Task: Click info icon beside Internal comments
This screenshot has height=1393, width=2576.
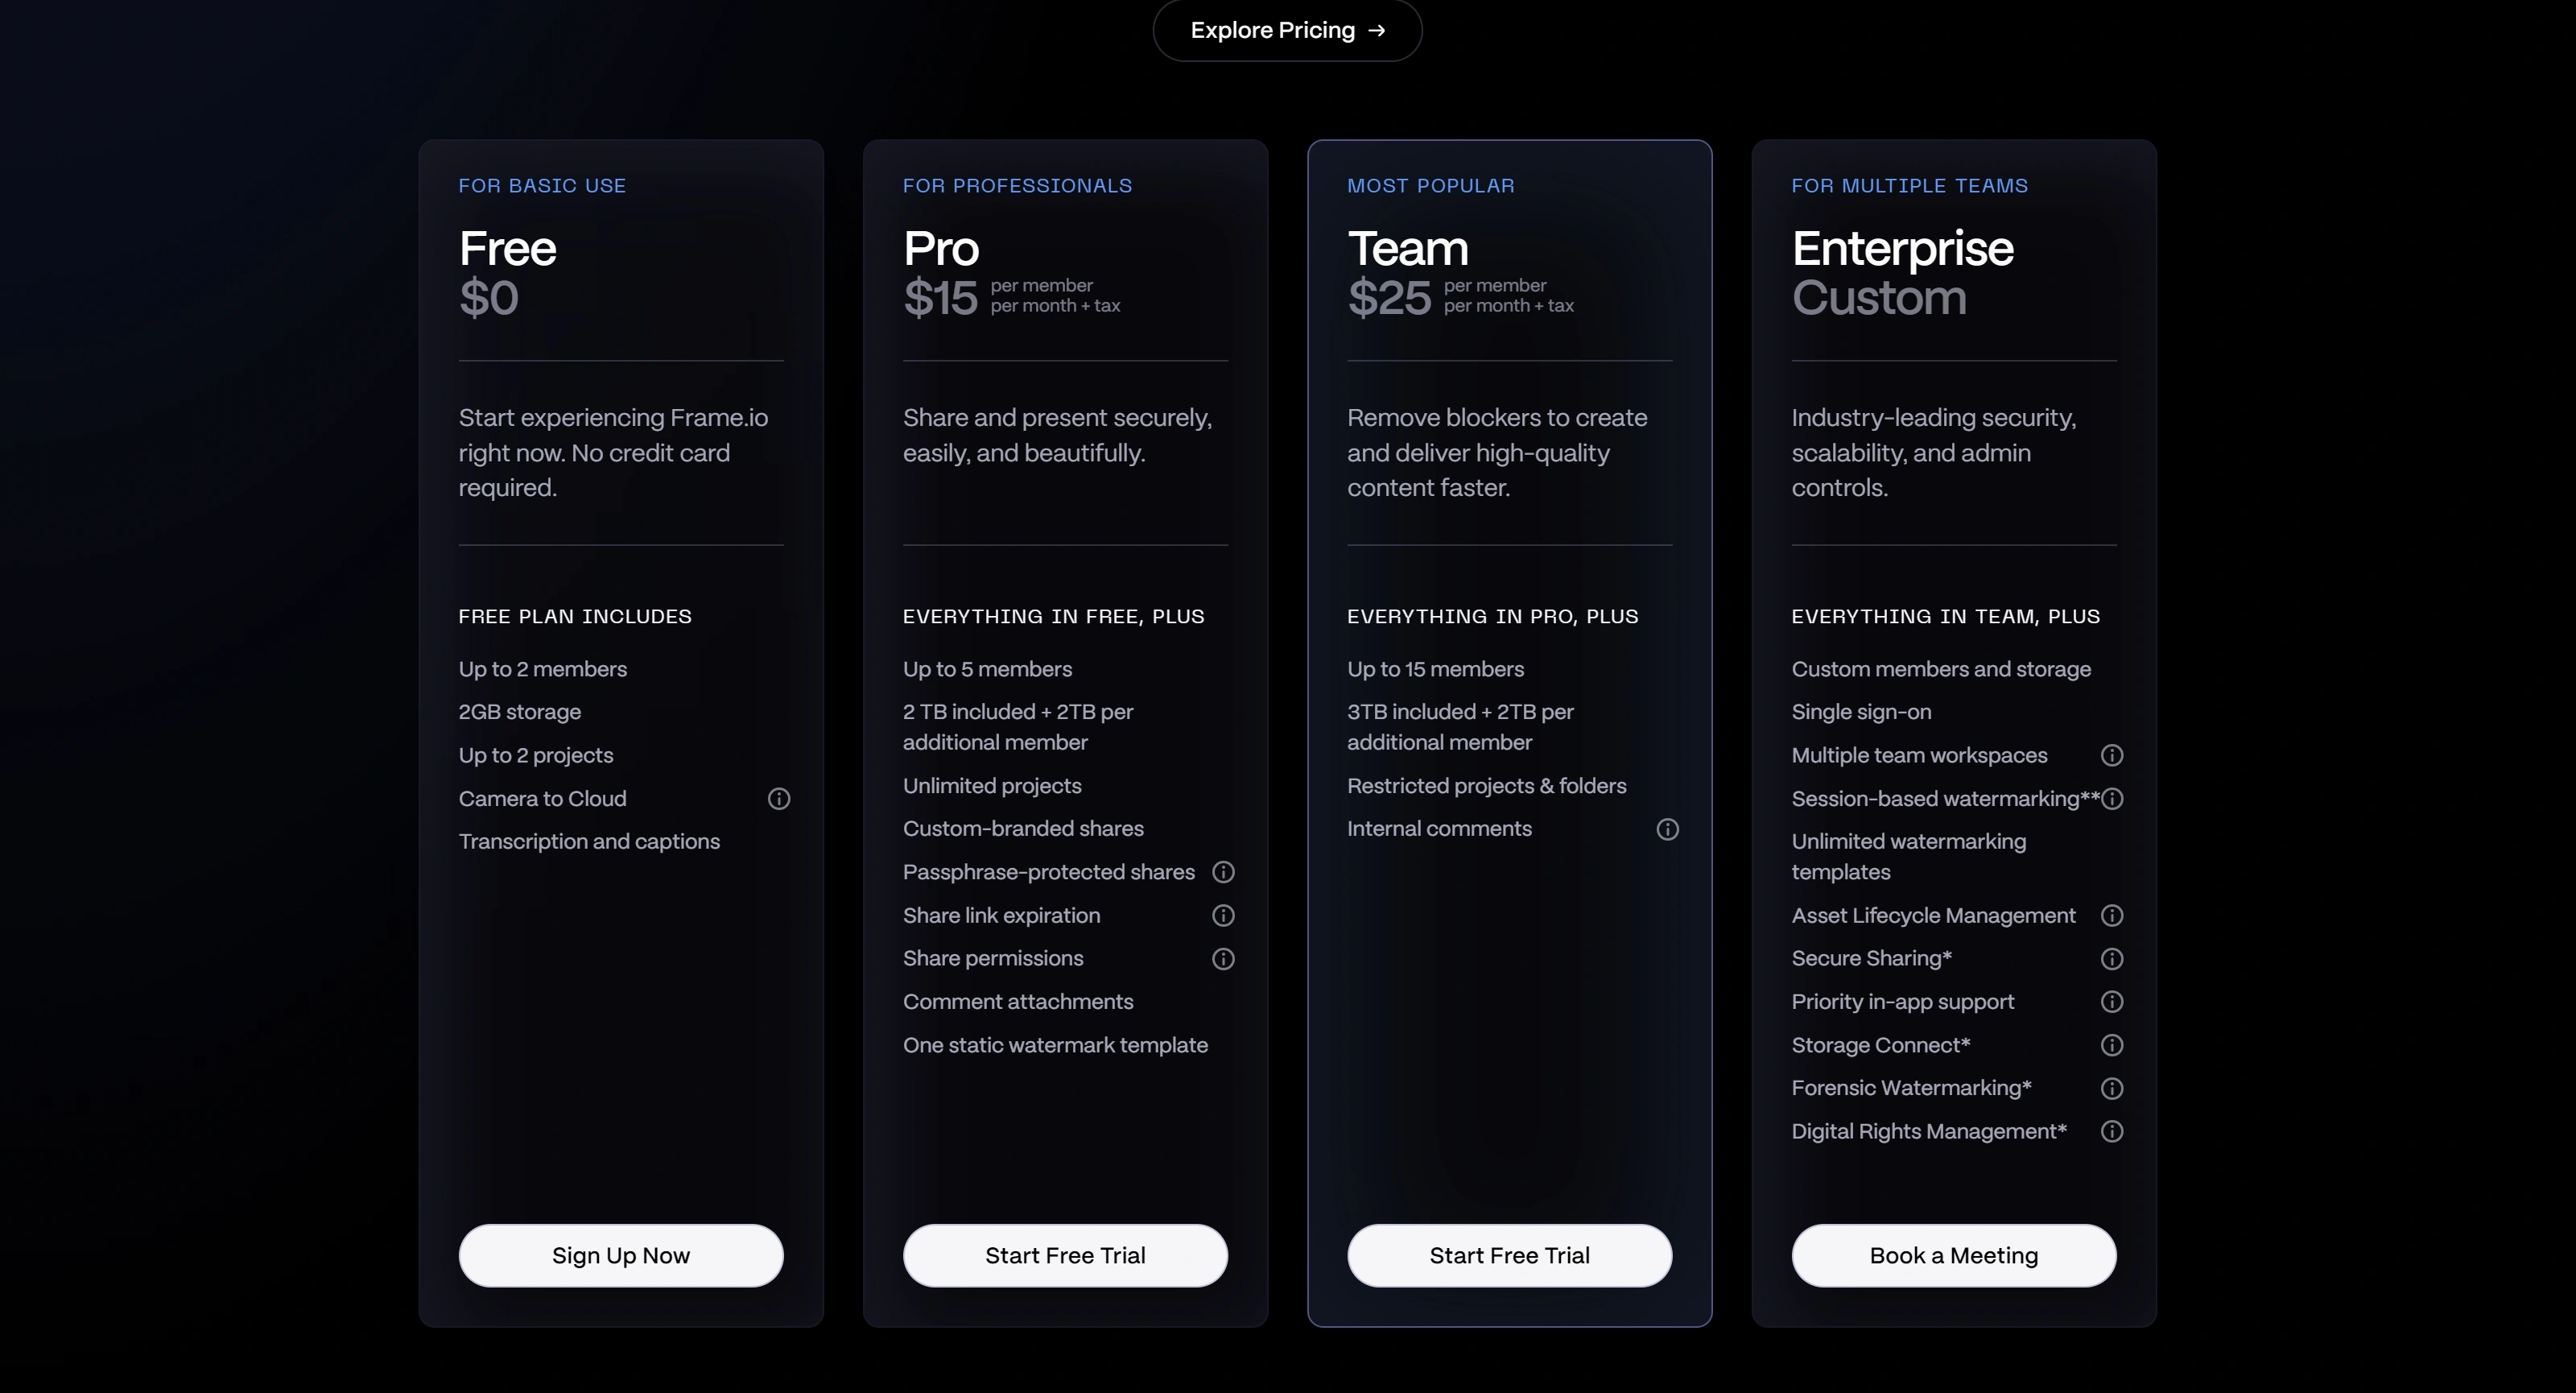Action: click(1667, 829)
